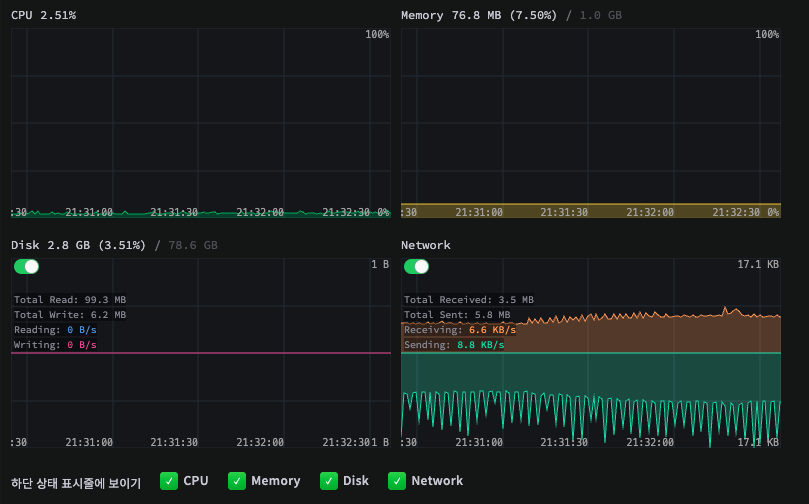Click the Receiving: 6.6 KB/s value
This screenshot has height=504, width=809.
492,330
